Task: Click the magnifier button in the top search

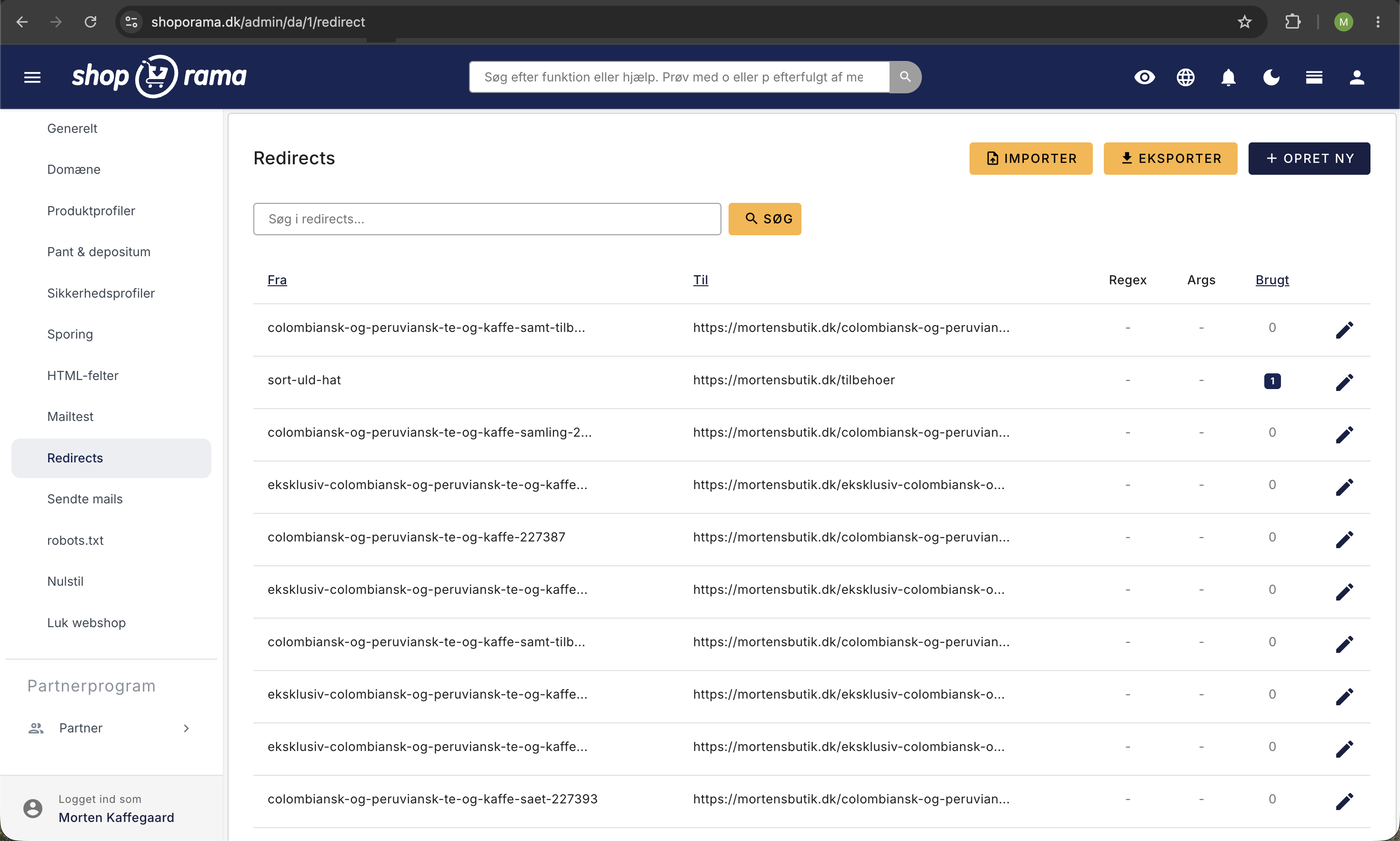Action: pos(905,77)
